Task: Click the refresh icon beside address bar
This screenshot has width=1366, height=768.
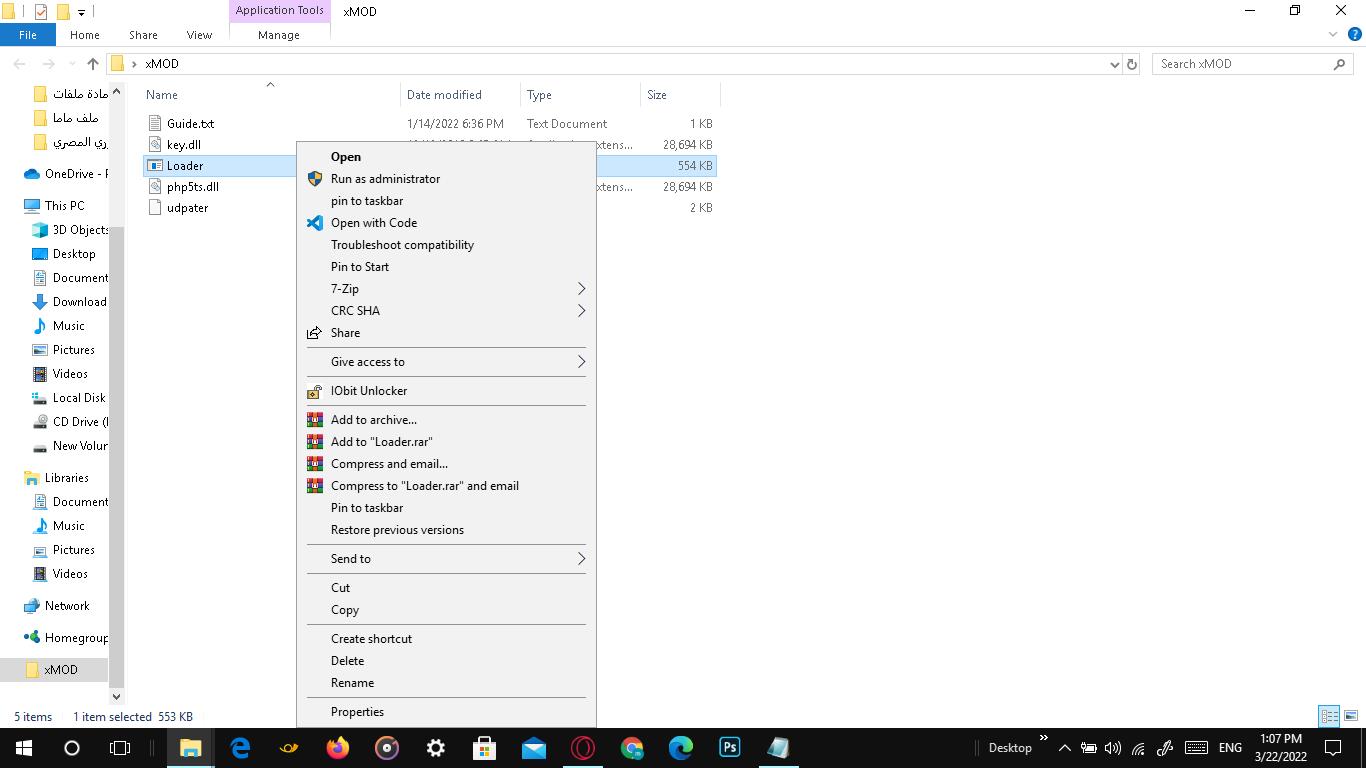Action: tap(1132, 64)
